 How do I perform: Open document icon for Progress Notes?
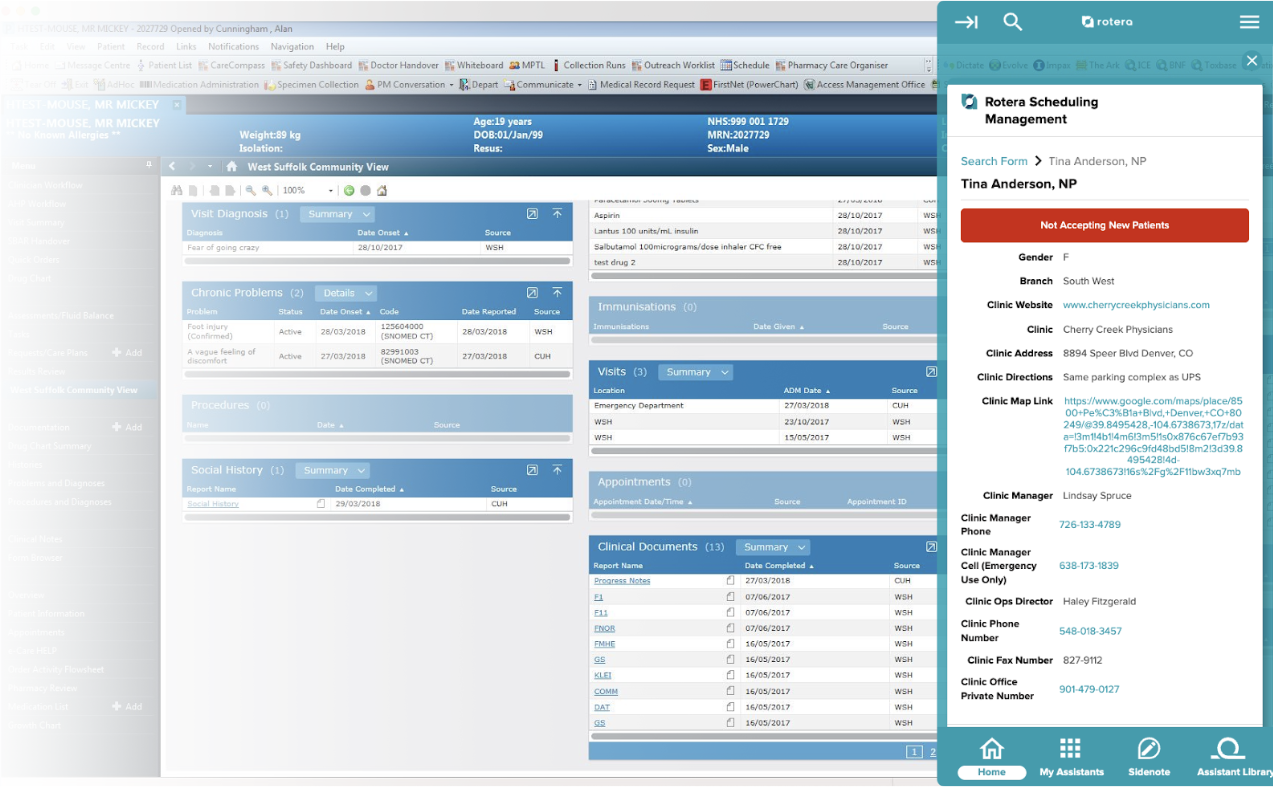[730, 580]
